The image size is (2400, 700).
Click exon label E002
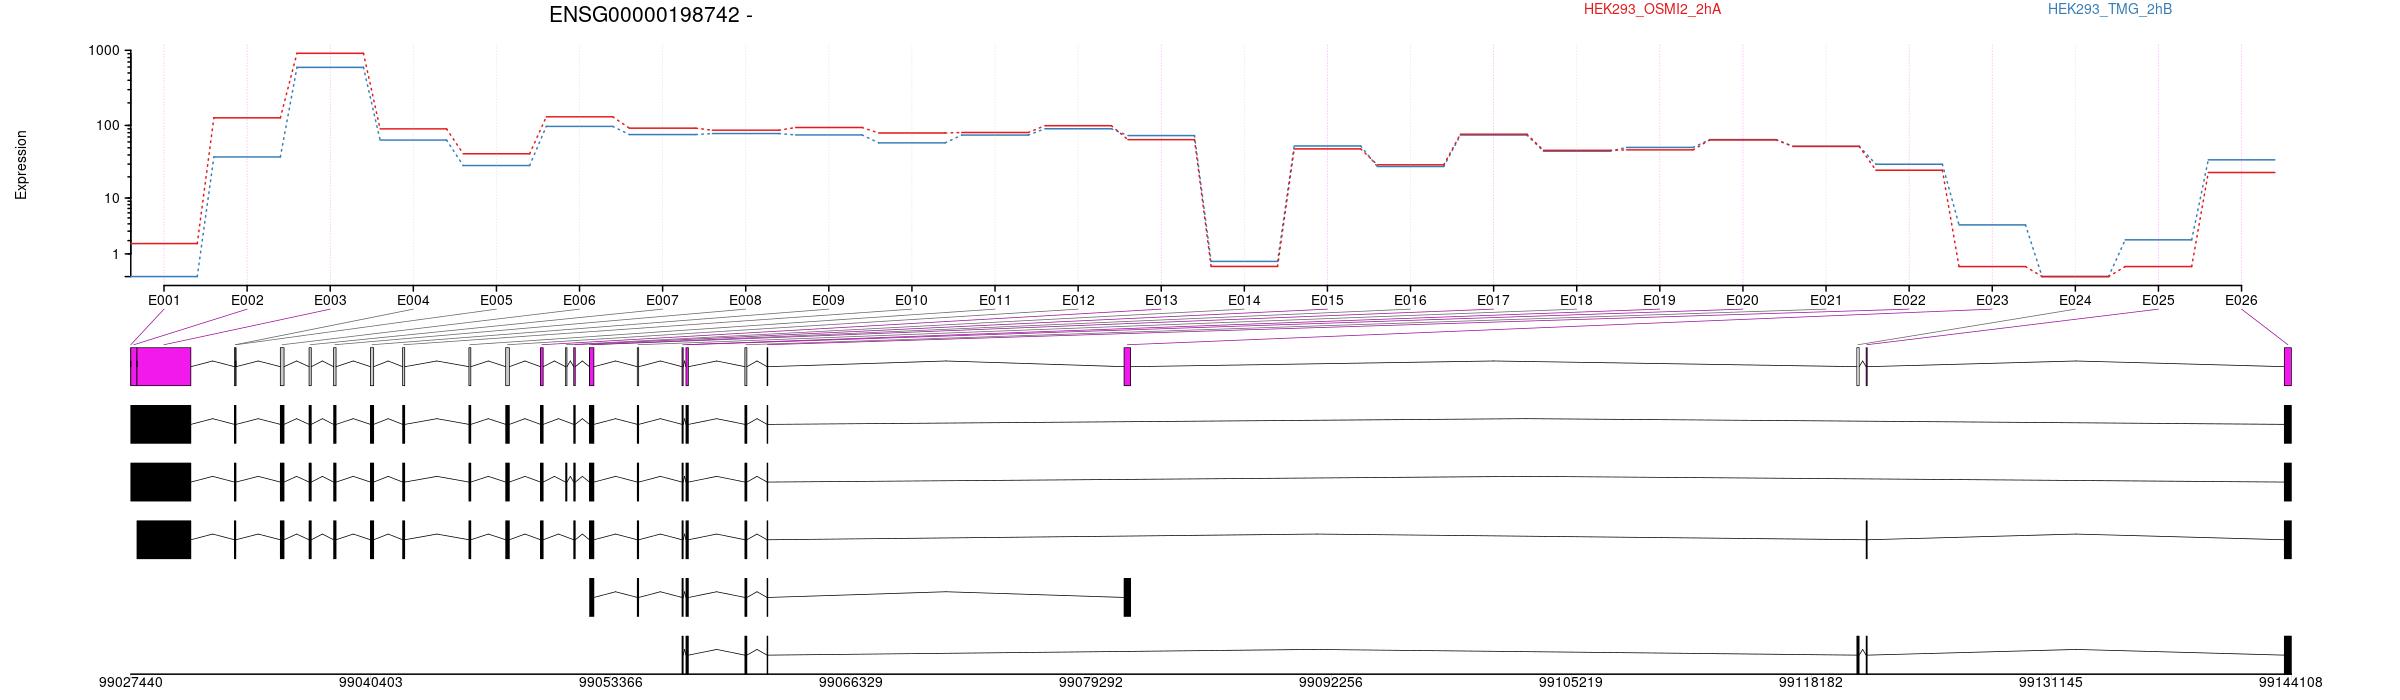click(247, 300)
